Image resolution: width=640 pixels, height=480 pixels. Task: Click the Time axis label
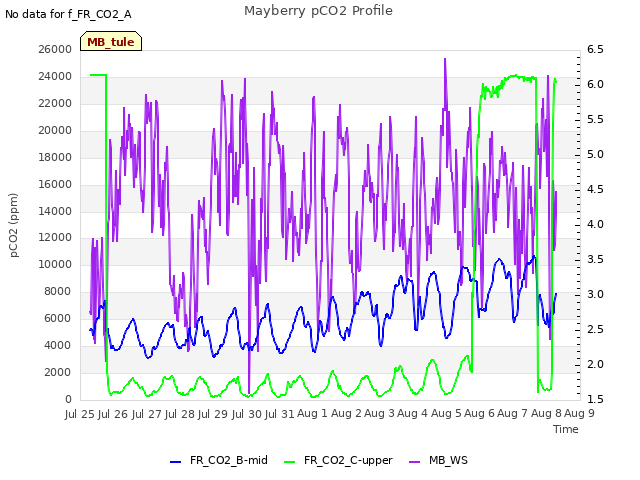pyautogui.click(x=566, y=429)
